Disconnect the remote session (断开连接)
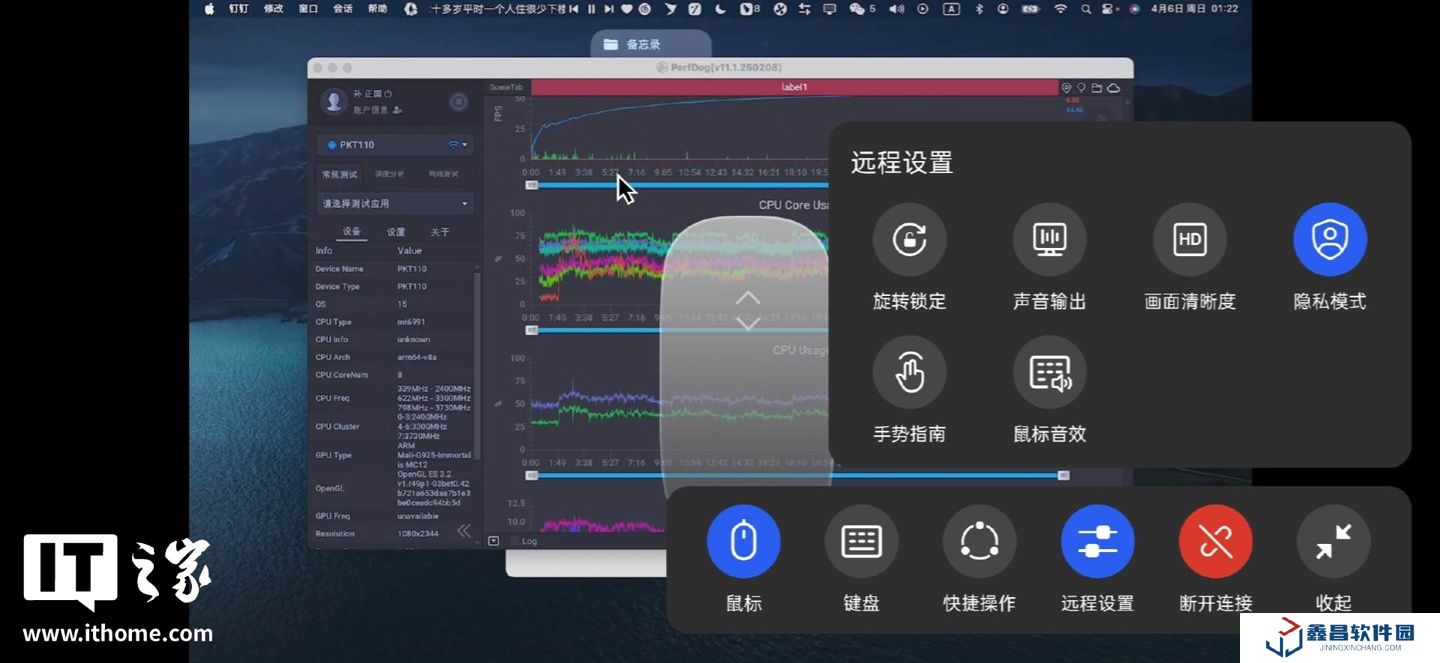This screenshot has width=1440, height=663. pos(1215,542)
